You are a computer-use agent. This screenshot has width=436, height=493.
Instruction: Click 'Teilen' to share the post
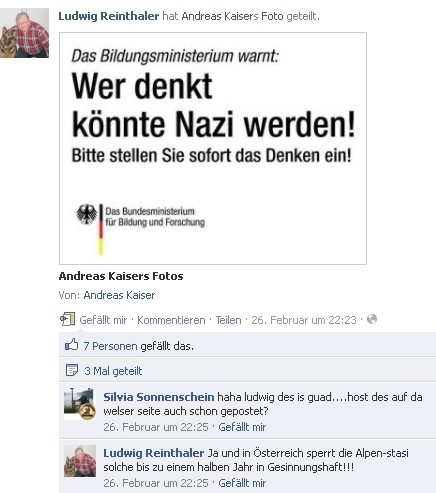228,320
